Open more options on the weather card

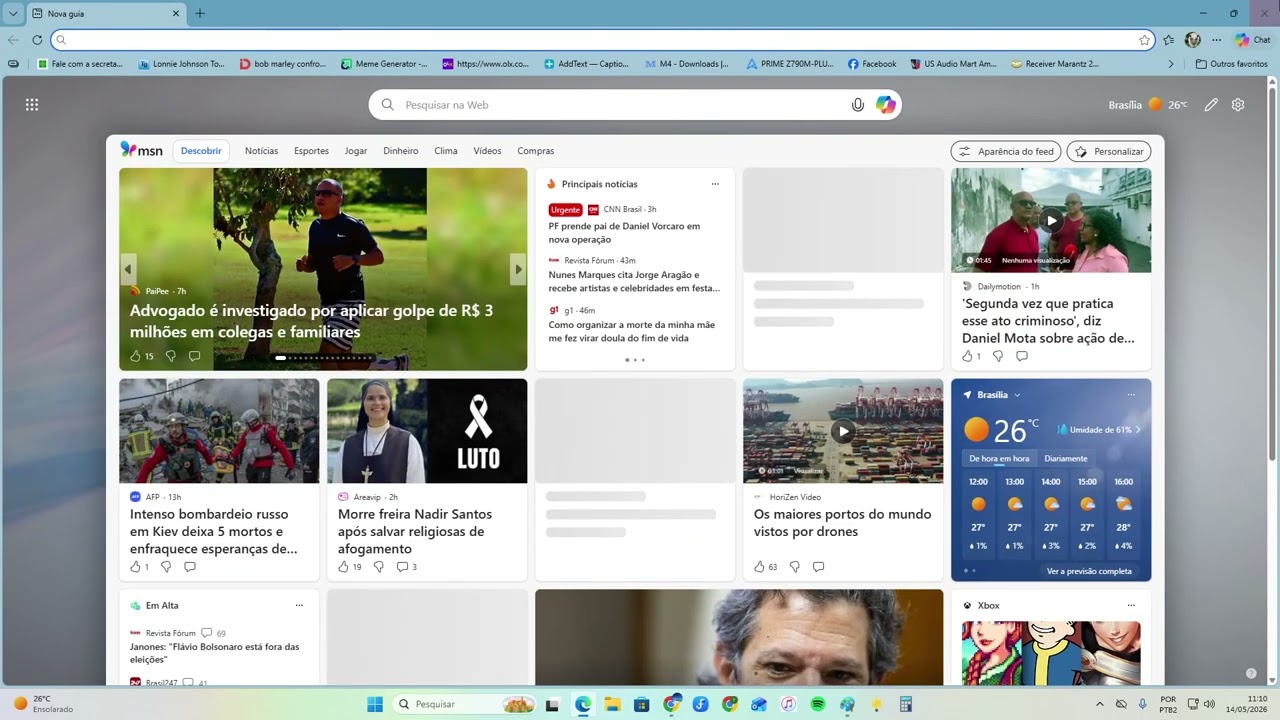[1131, 395]
